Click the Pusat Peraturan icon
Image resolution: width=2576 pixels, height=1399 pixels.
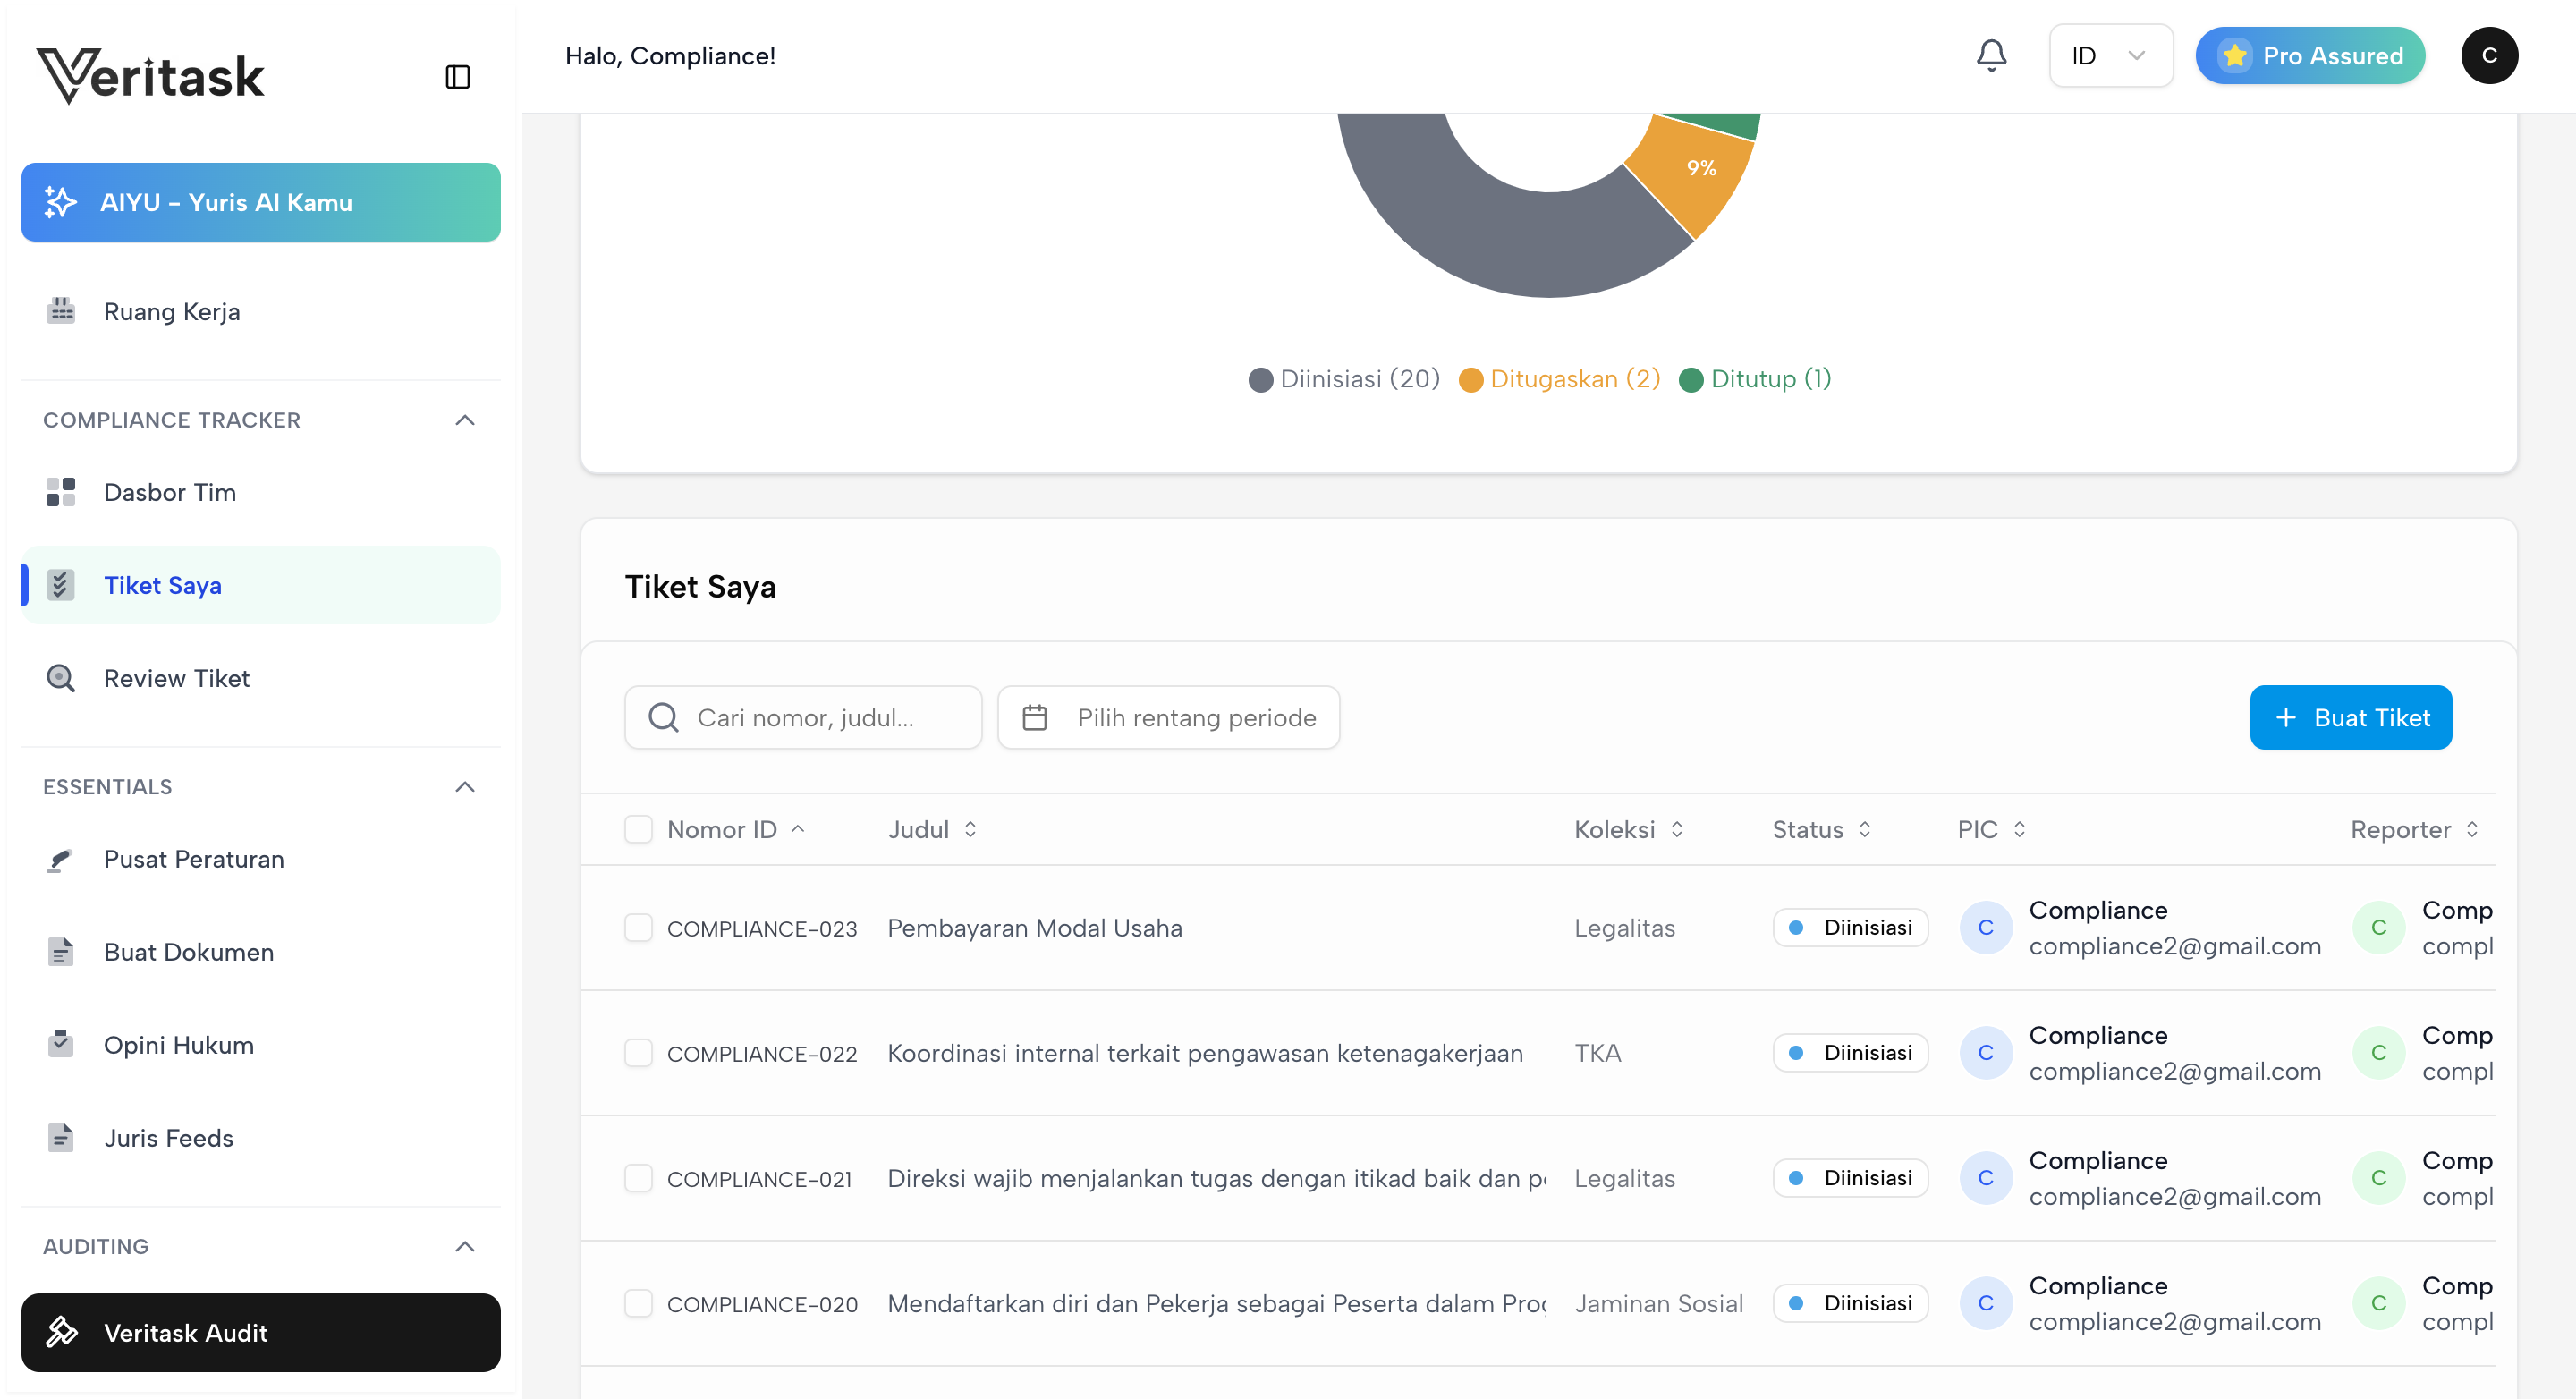[60, 859]
